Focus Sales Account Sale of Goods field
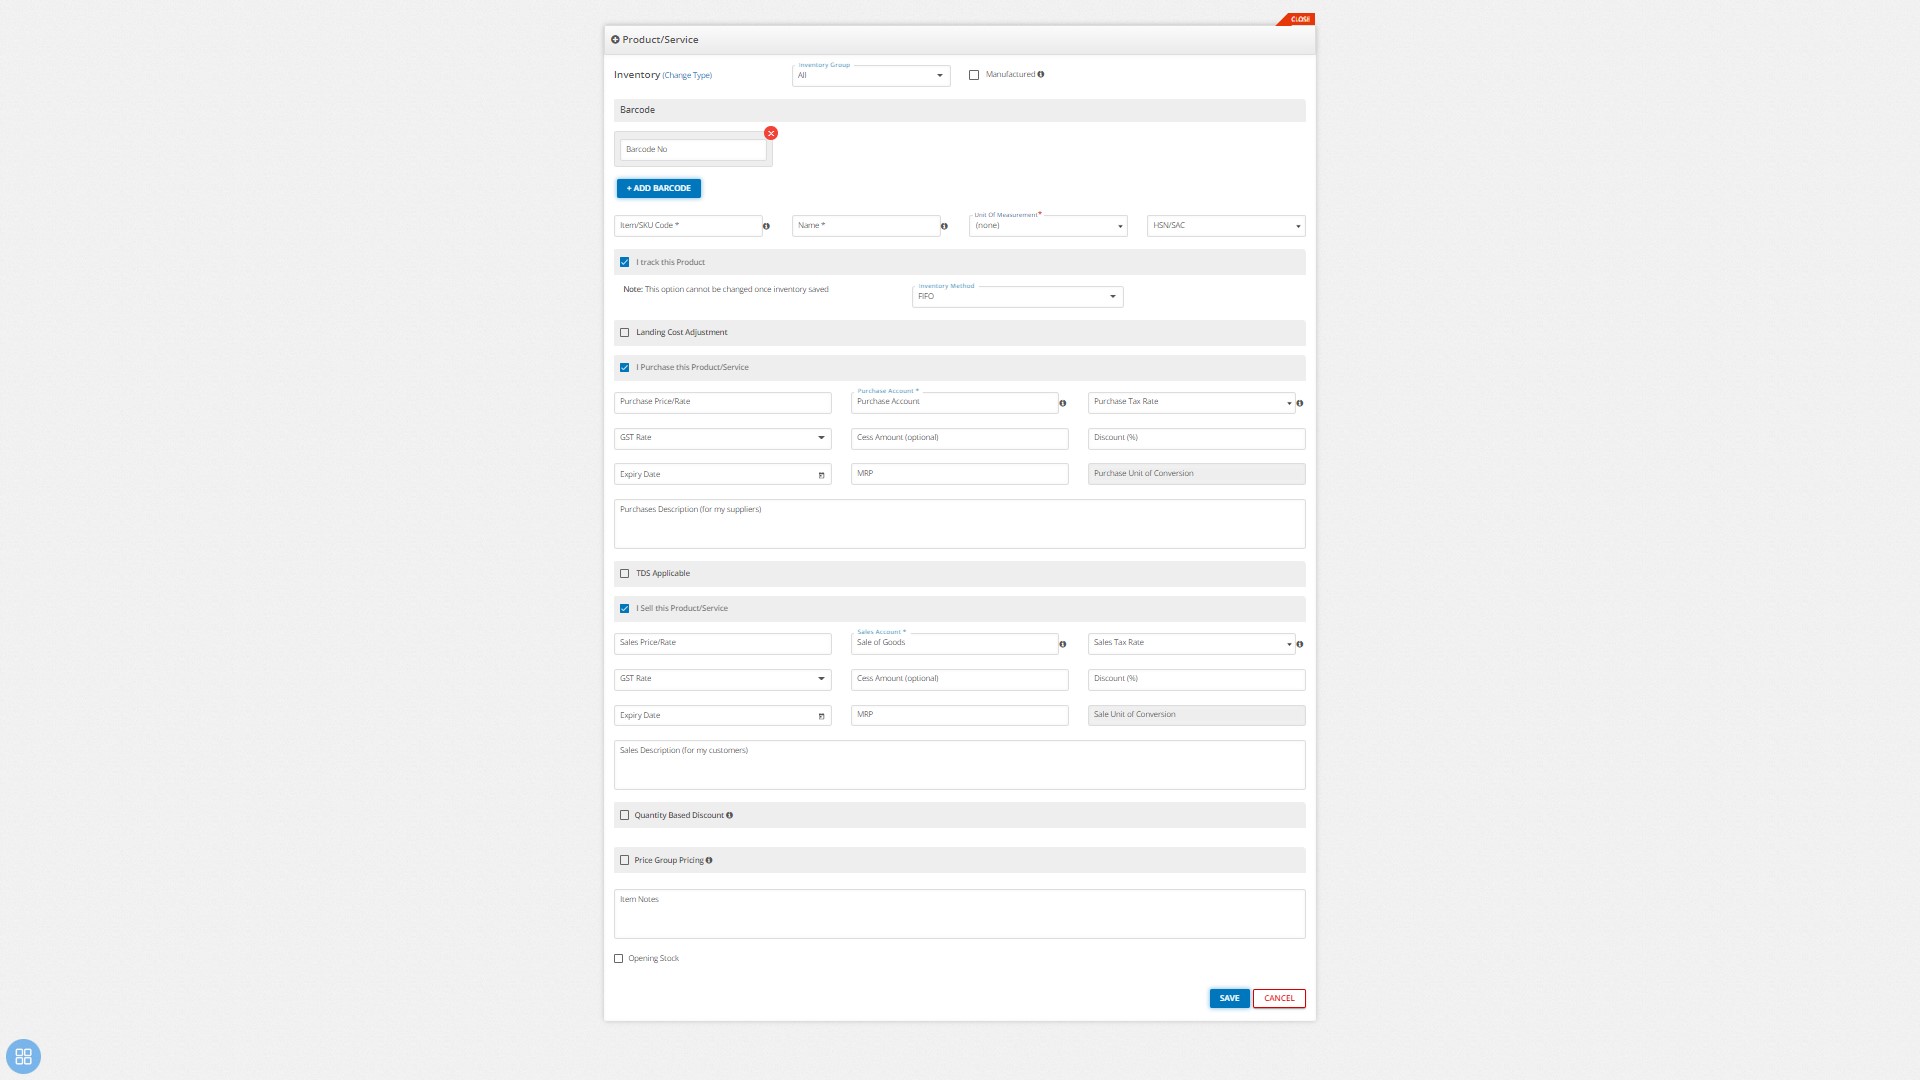Viewport: 1920px width, 1080px height. coord(954,643)
